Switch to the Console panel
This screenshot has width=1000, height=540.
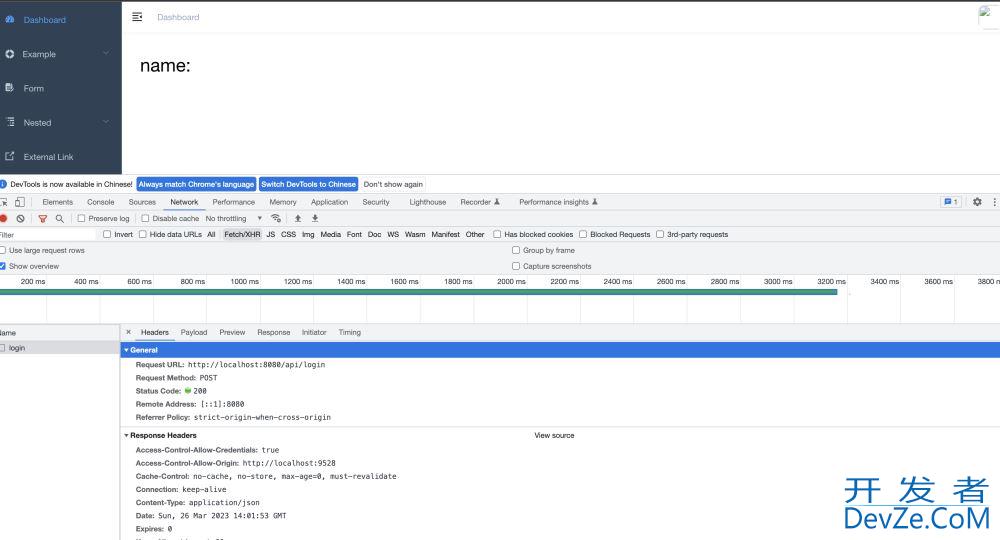tap(101, 202)
